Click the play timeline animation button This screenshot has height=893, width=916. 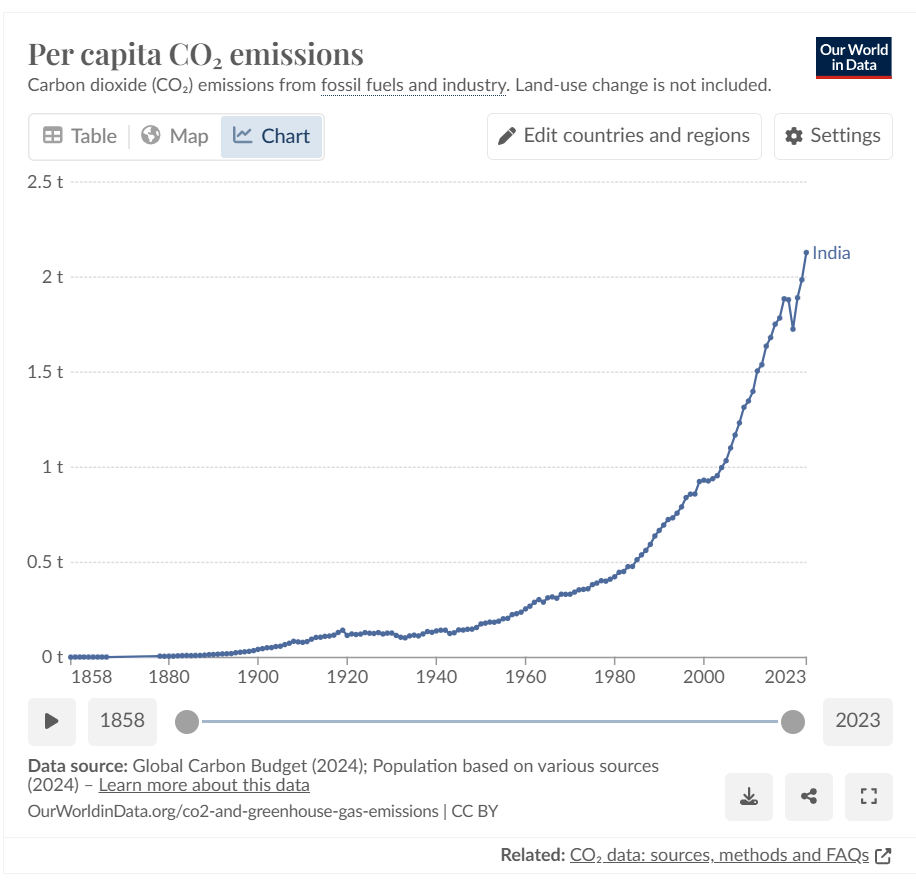pos(51,721)
